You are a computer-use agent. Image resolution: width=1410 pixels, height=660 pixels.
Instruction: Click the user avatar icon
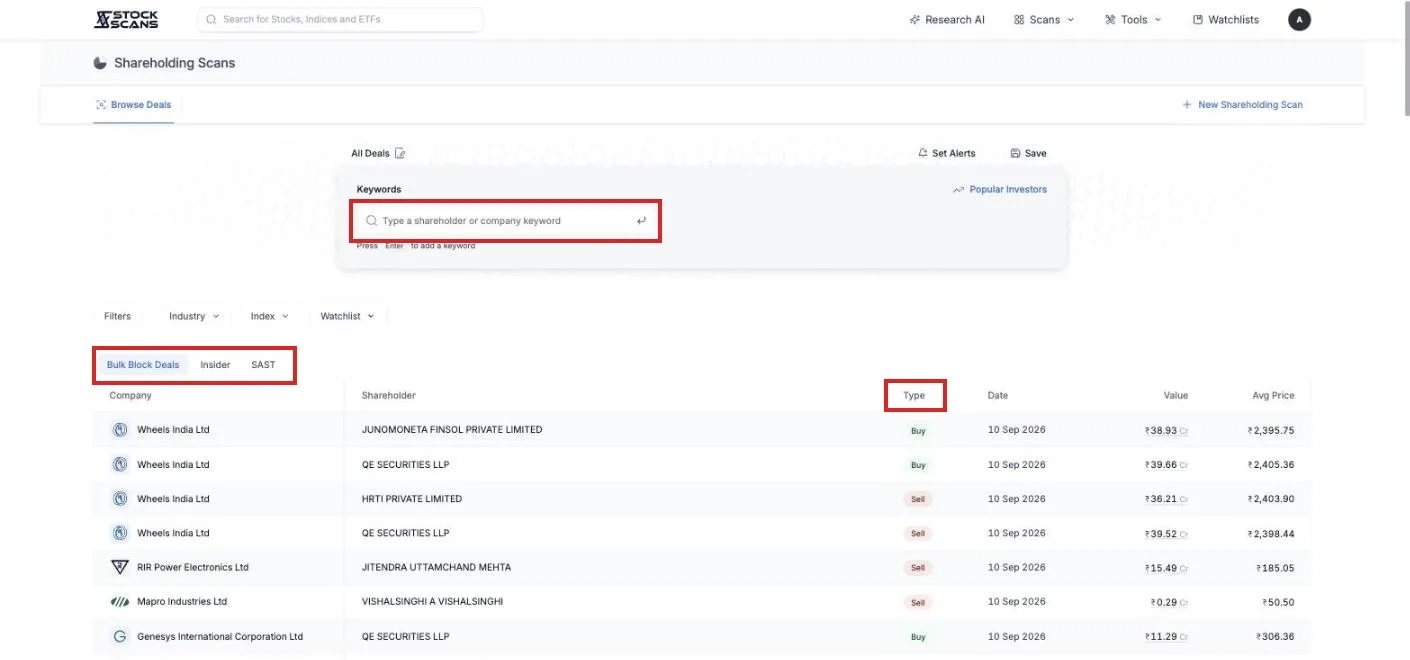[x=1299, y=19]
